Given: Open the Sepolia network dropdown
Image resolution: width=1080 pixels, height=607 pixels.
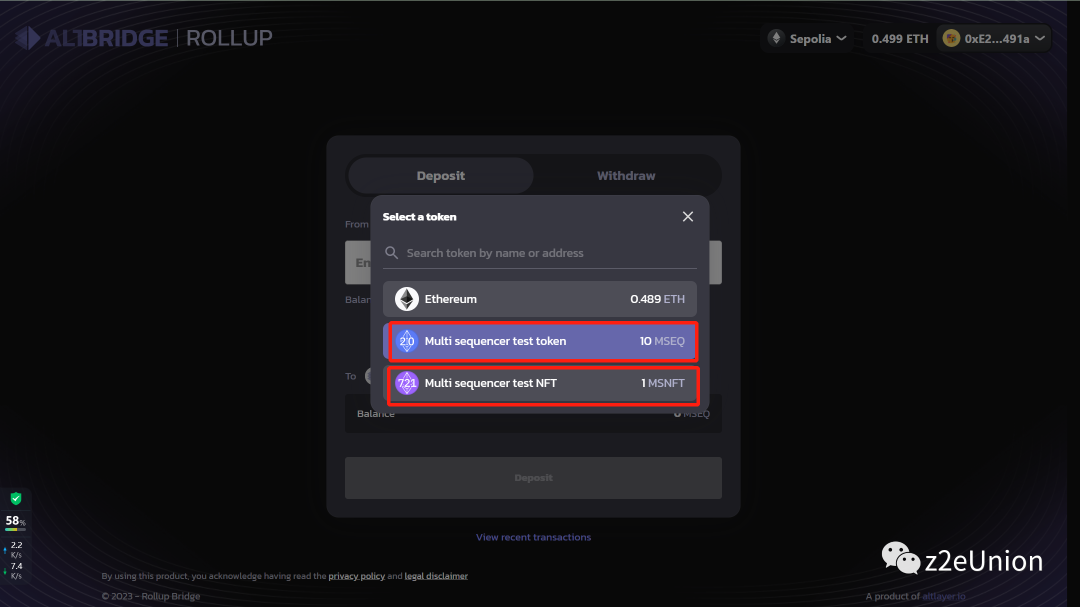Looking at the screenshot, I should coord(808,38).
